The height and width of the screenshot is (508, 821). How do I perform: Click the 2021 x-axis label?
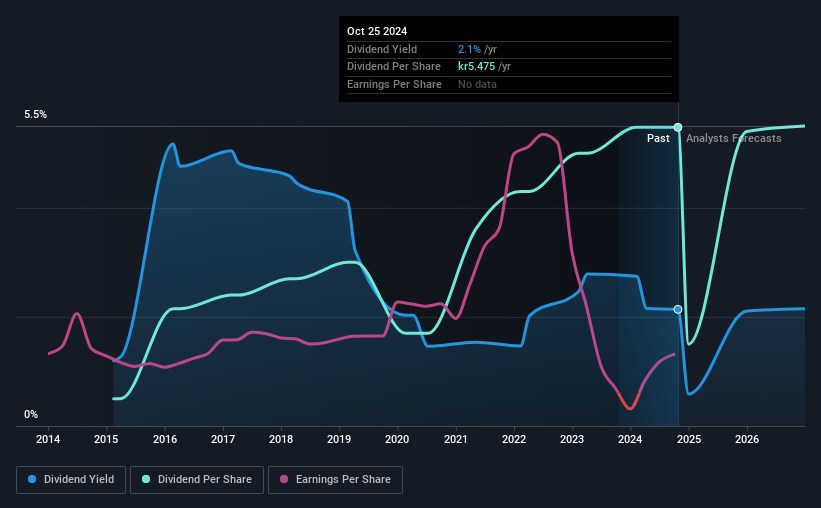(456, 439)
